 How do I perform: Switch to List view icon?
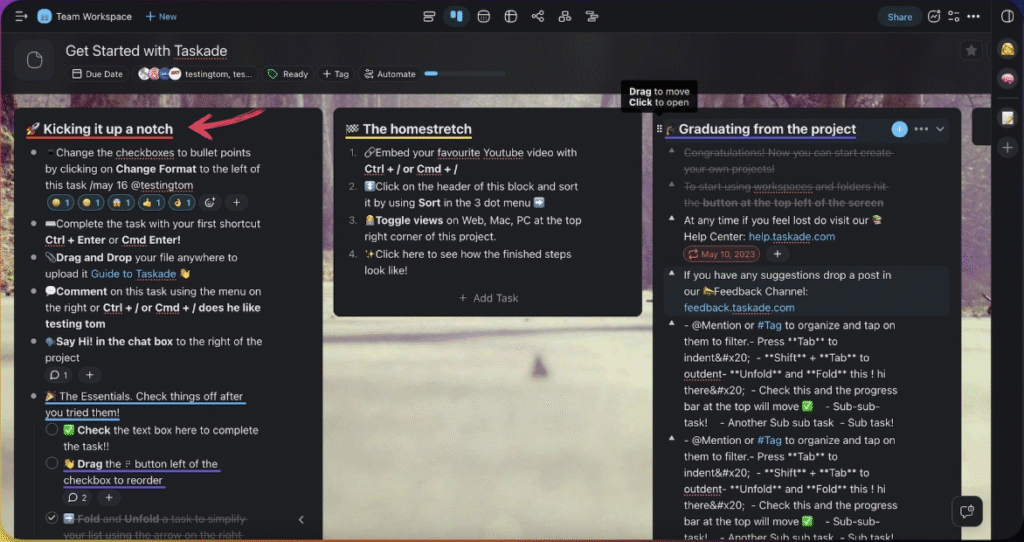point(429,16)
